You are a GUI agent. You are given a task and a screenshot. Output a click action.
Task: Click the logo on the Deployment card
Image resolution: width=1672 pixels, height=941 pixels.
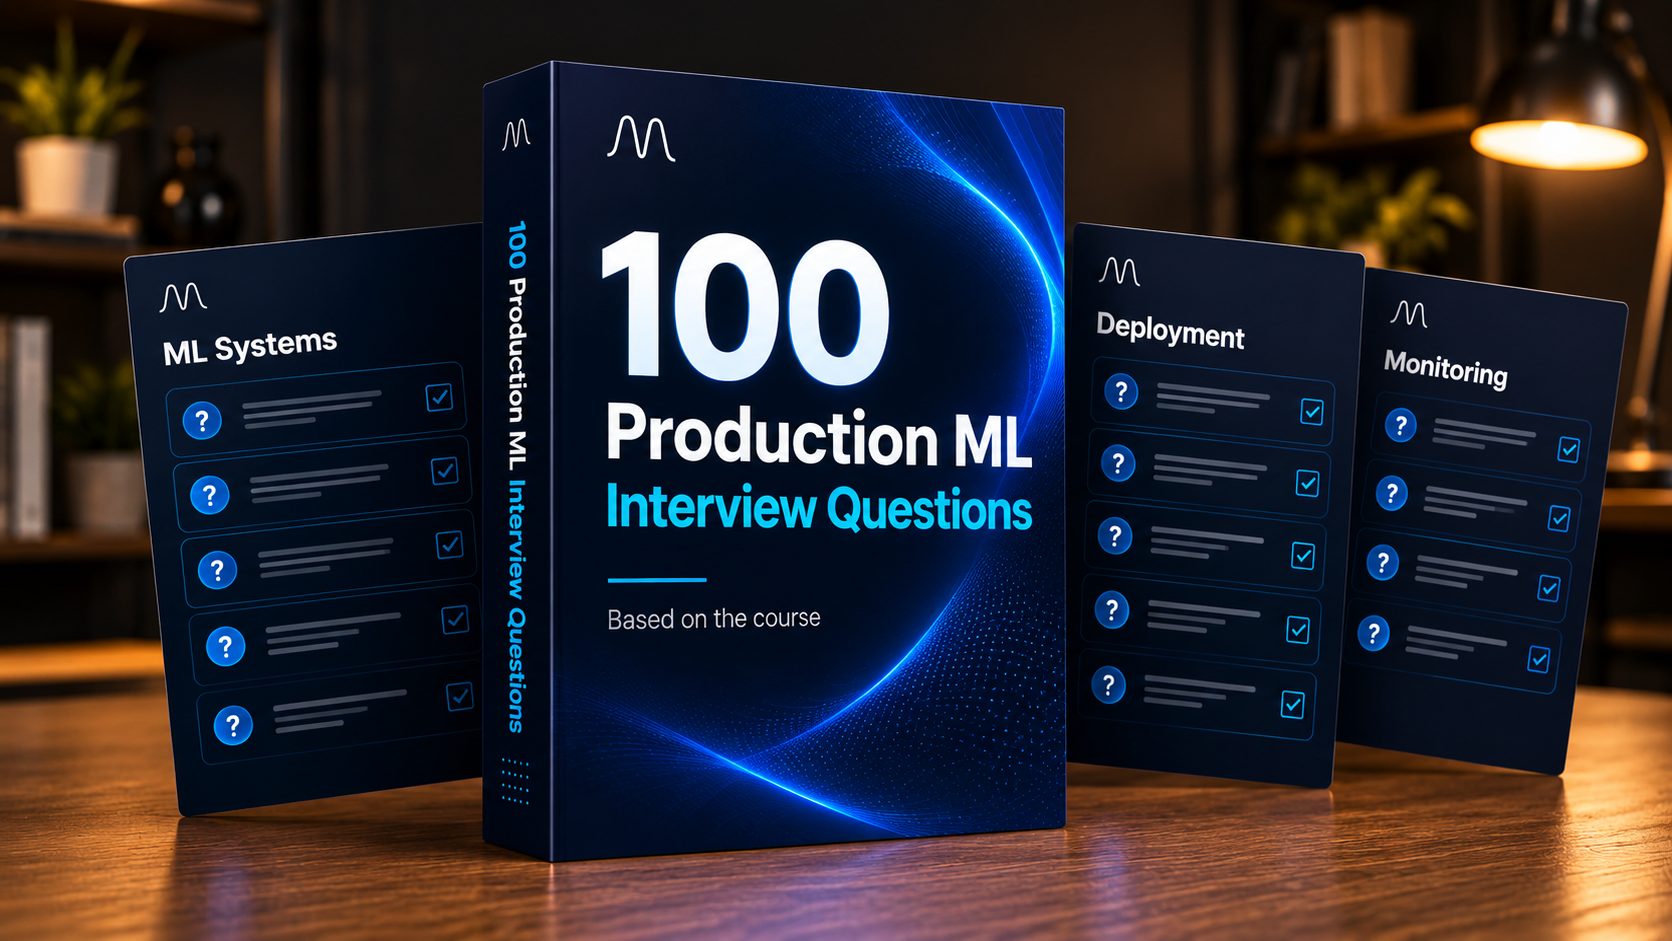(x=1119, y=270)
